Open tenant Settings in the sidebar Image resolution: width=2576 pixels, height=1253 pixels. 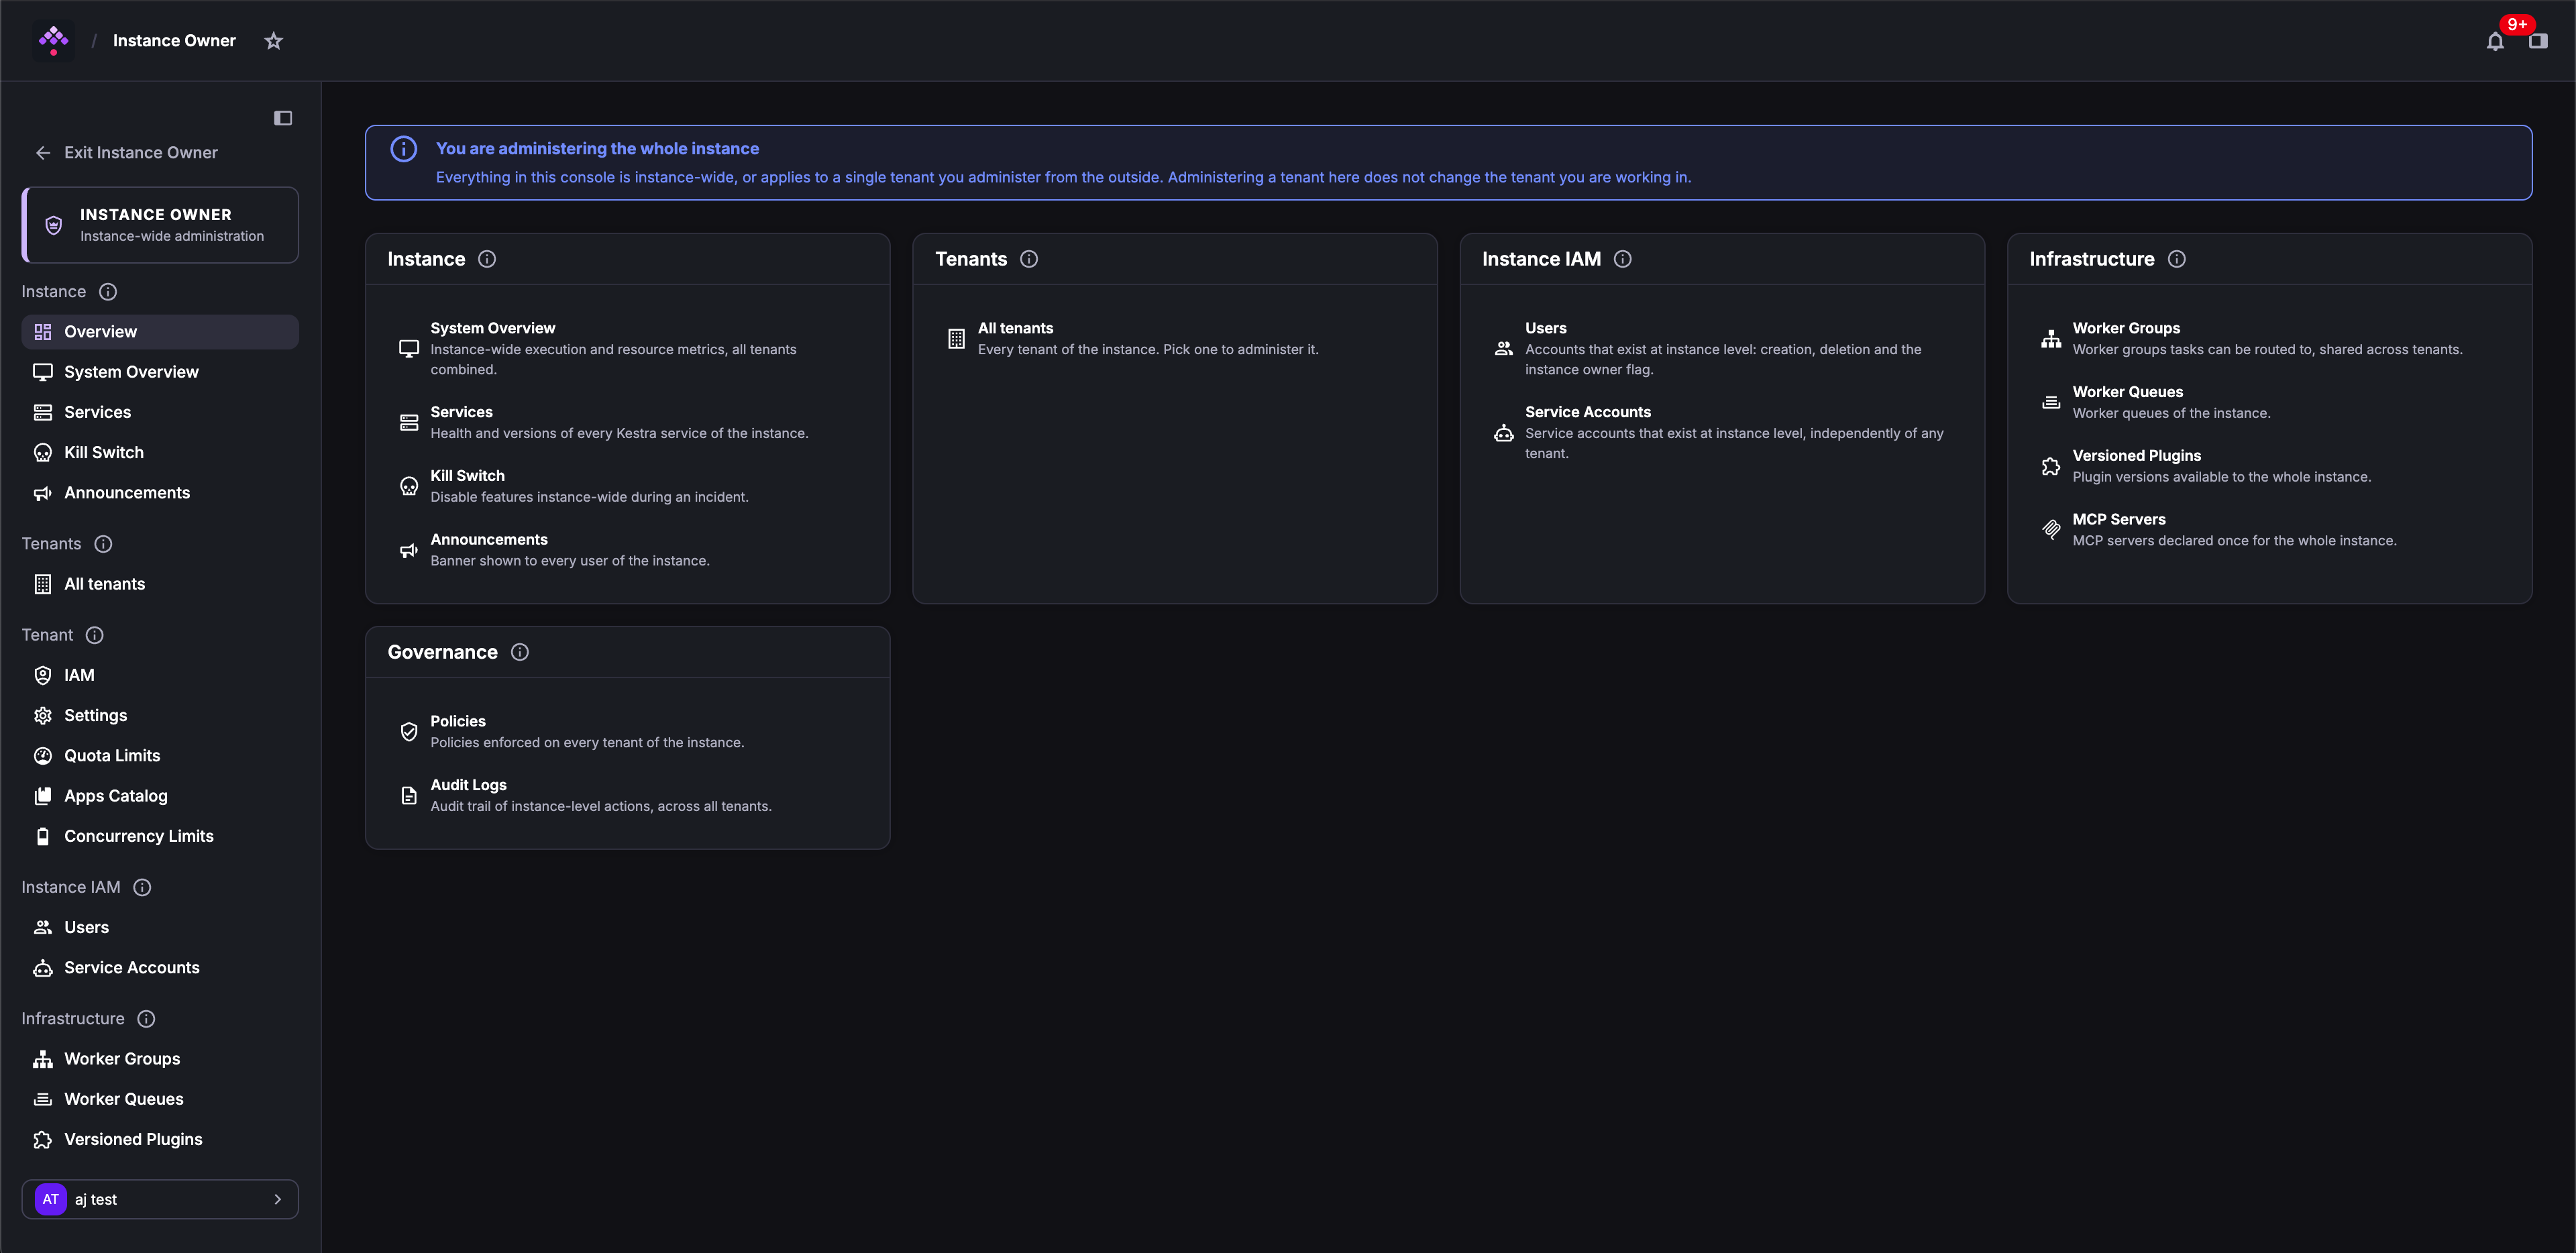160,715
